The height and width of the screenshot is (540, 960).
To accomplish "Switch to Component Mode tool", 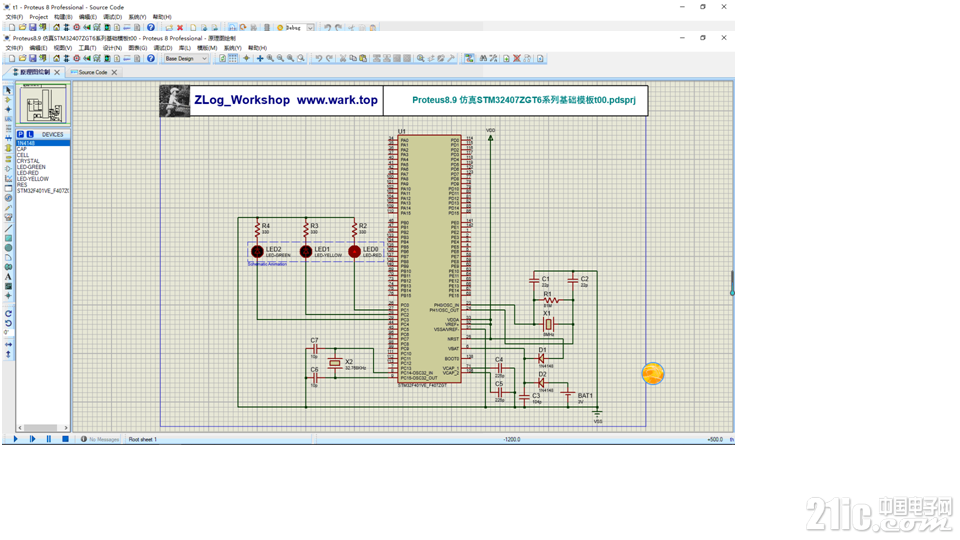I will [x=8, y=100].
